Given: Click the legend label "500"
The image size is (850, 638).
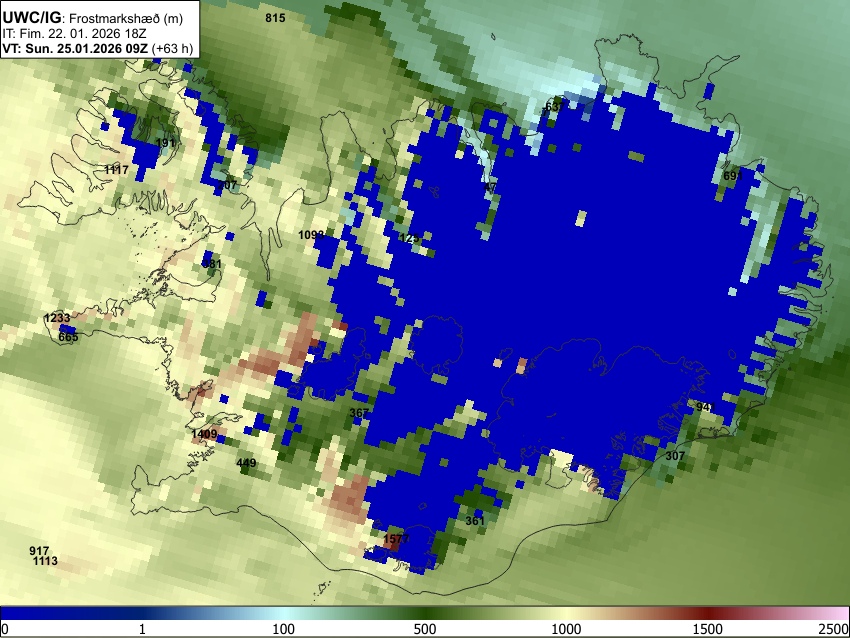Looking at the screenshot, I should (425, 629).
